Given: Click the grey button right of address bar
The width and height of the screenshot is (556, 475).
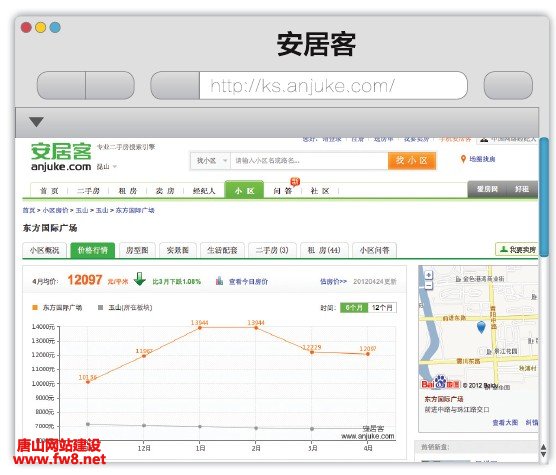Looking at the screenshot, I should click(x=508, y=85).
